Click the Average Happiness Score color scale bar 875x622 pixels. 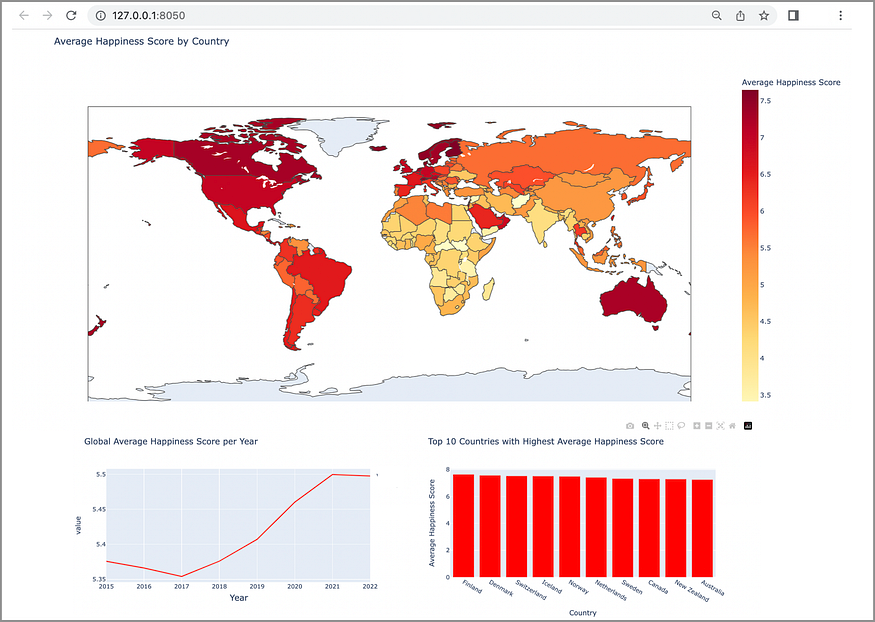(x=750, y=245)
